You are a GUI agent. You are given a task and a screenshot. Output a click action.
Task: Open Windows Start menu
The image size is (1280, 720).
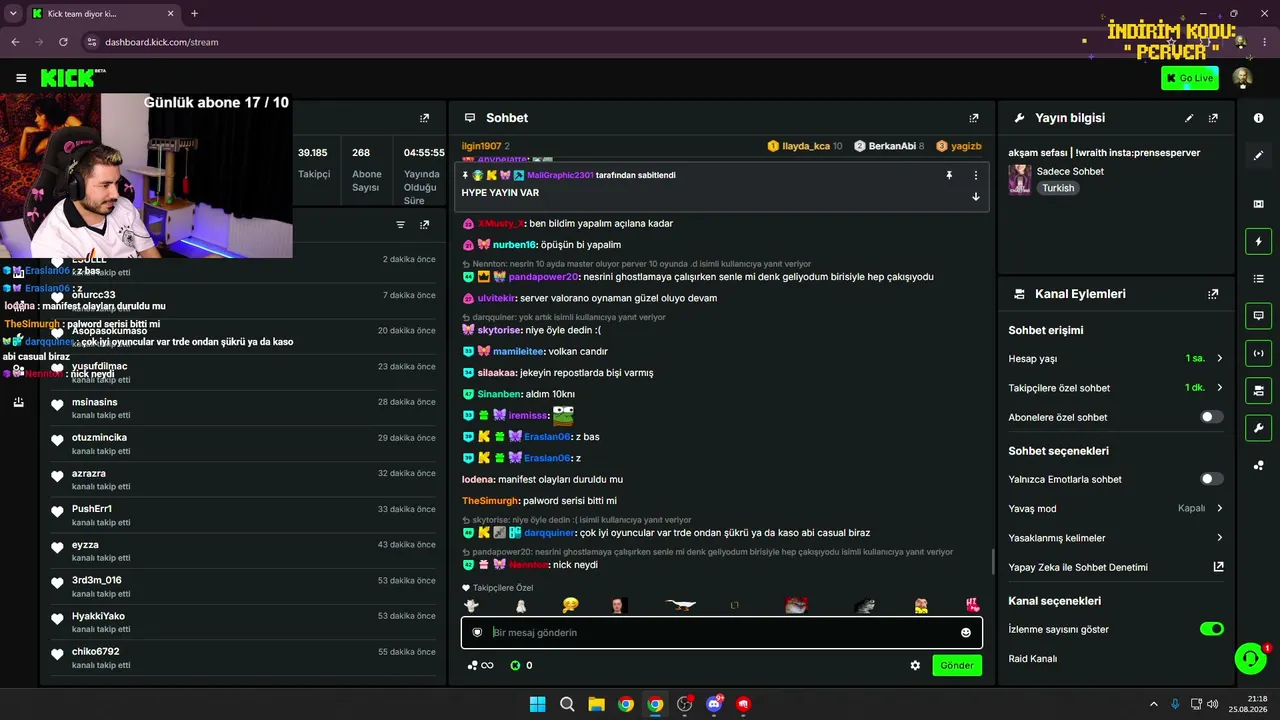pos(537,704)
